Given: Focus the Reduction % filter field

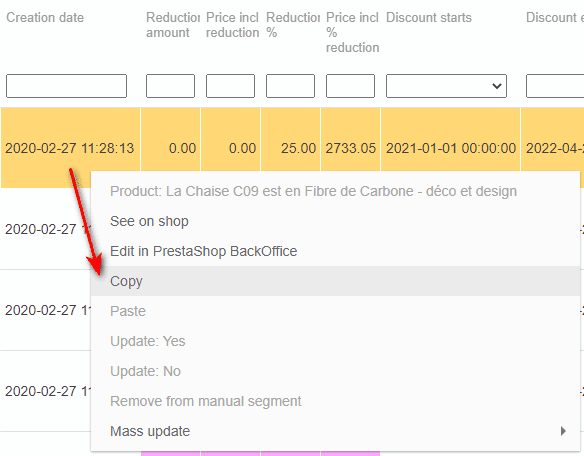Looking at the screenshot, I should point(290,86).
